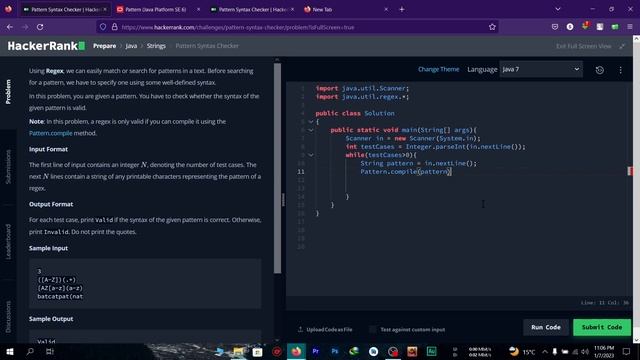640x360 pixels.
Task: Close the Pattern Java Platform SE tab
Action: (198, 9)
